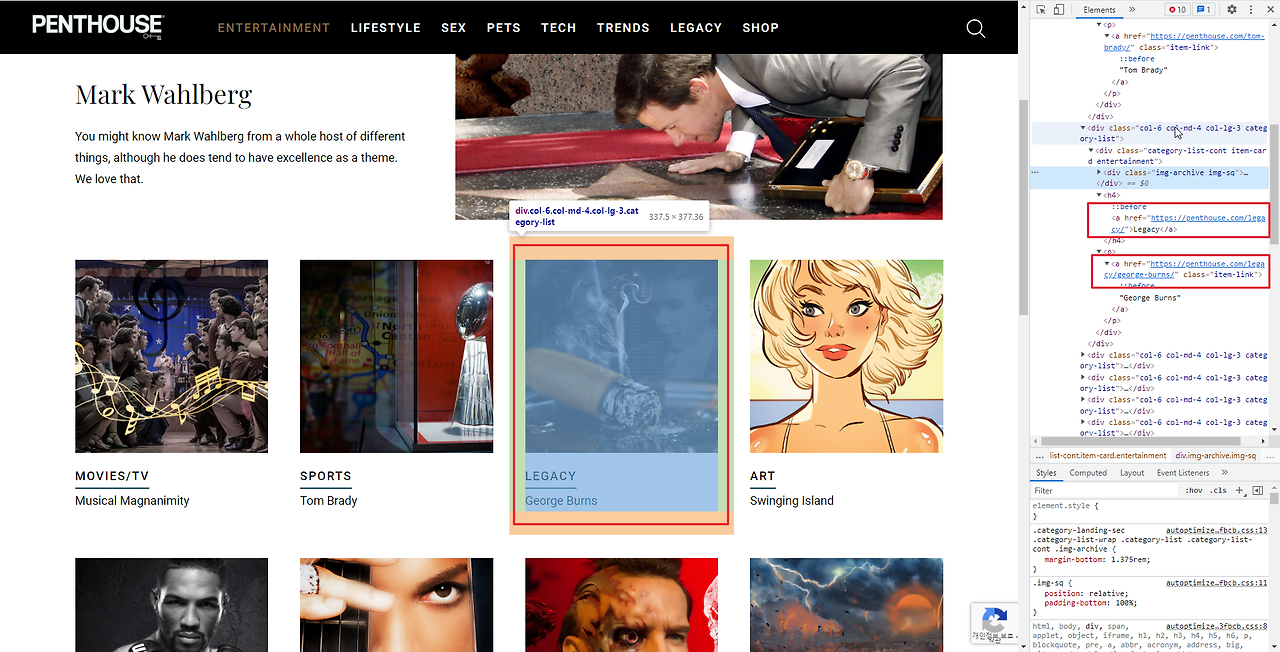Image resolution: width=1280 pixels, height=652 pixels.
Task: Open the TRENDS nav item
Action: pyautogui.click(x=623, y=28)
